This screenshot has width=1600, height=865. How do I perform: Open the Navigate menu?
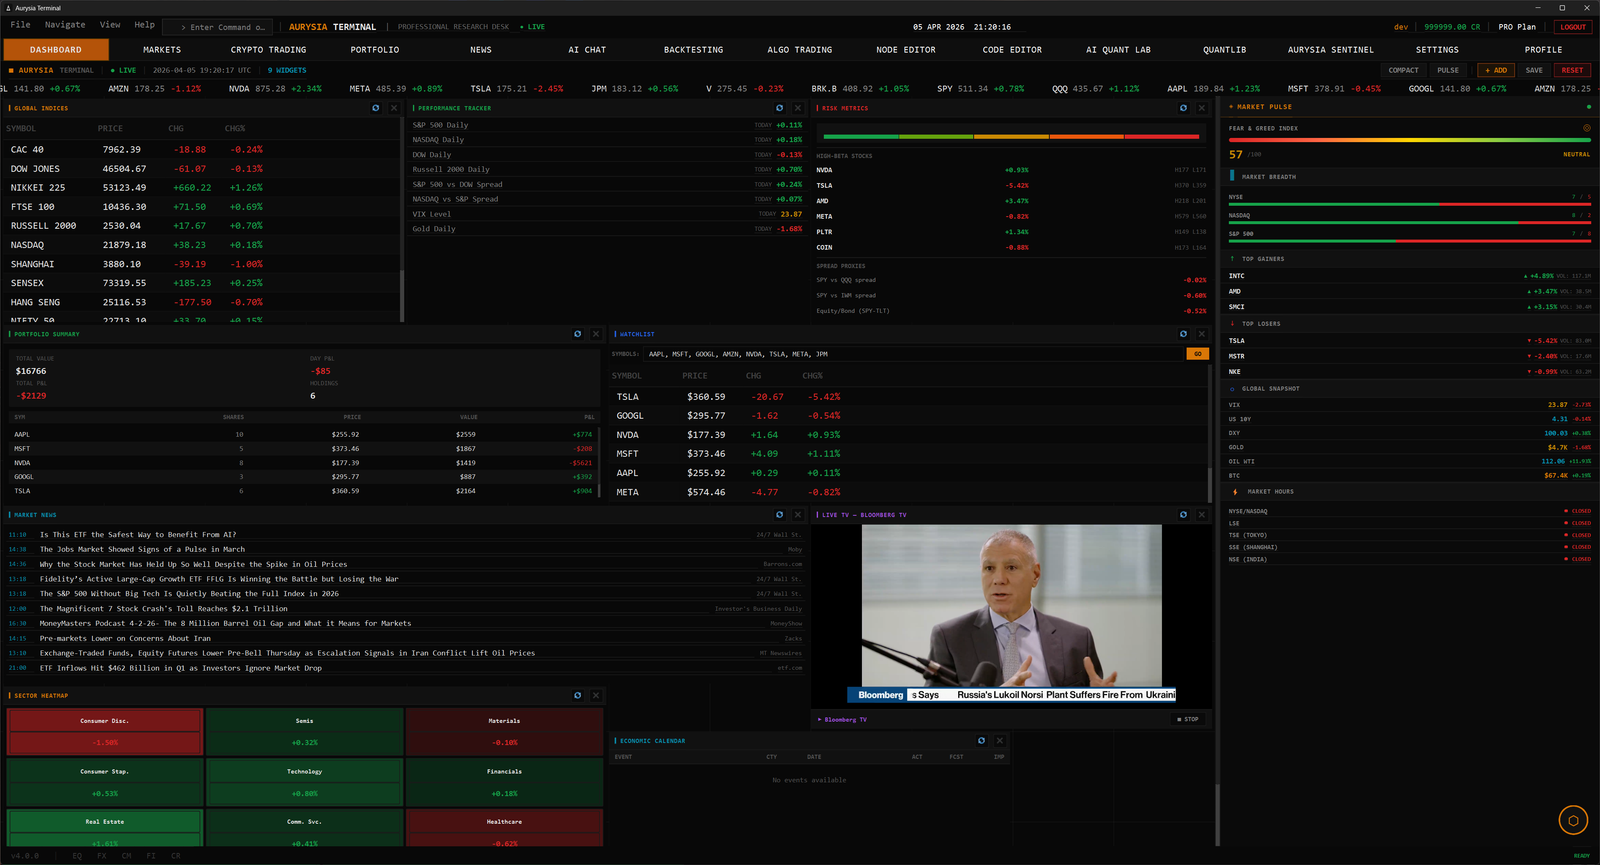click(x=65, y=25)
